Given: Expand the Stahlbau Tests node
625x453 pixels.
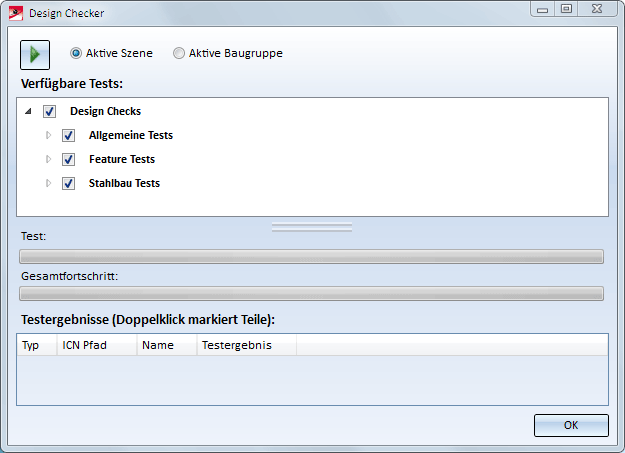Looking at the screenshot, I should pyautogui.click(x=48, y=183).
